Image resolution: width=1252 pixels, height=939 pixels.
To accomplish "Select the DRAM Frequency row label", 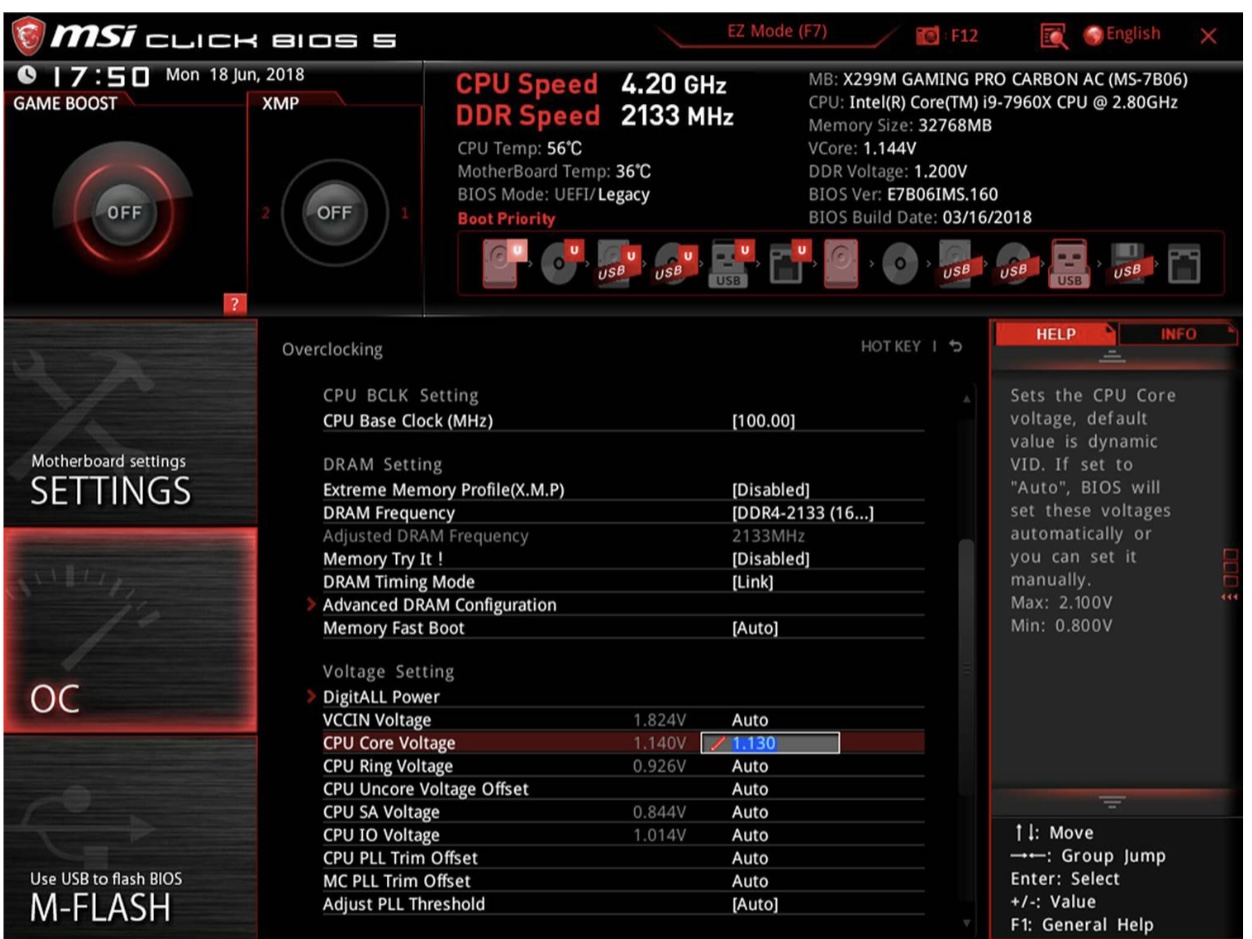I will pos(388,513).
